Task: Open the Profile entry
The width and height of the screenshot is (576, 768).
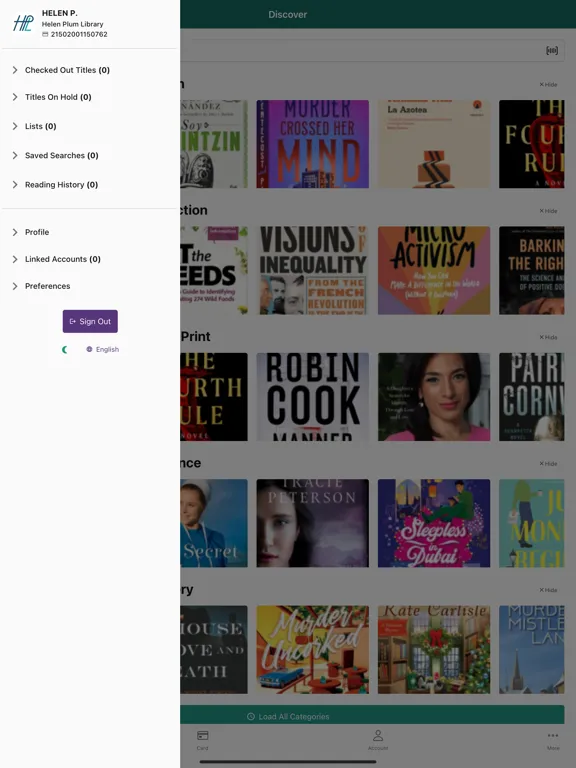Action: coord(37,232)
